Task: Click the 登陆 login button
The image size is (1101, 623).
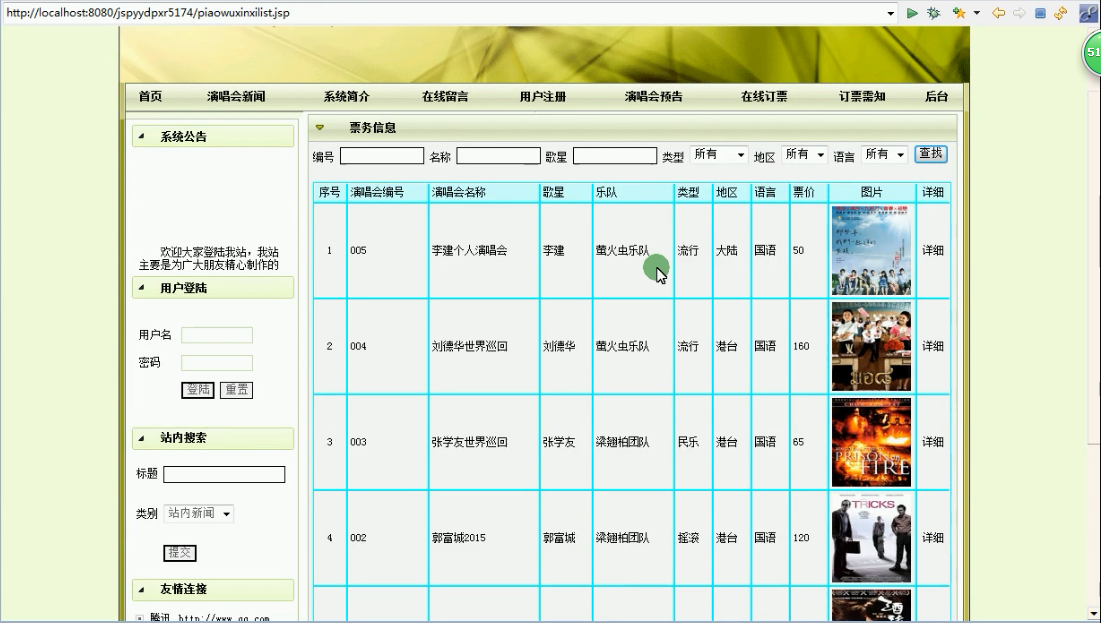Action: pyautogui.click(x=198, y=390)
